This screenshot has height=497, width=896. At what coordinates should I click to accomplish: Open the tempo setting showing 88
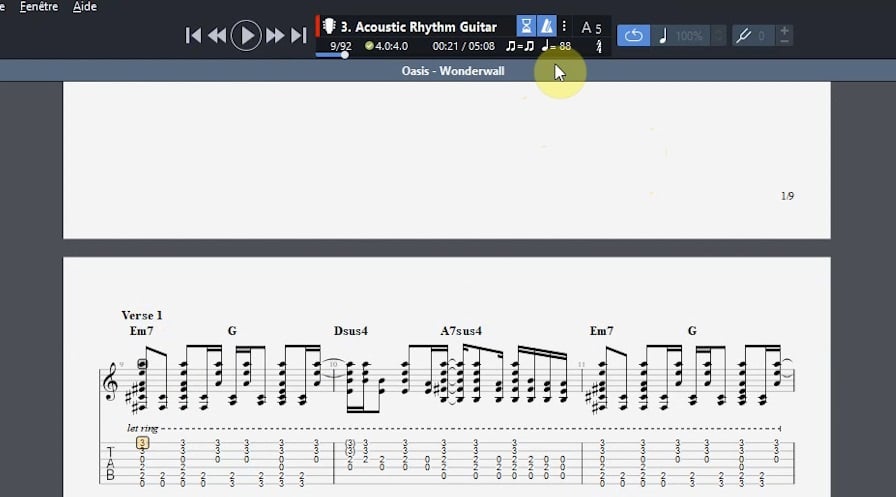coord(556,46)
